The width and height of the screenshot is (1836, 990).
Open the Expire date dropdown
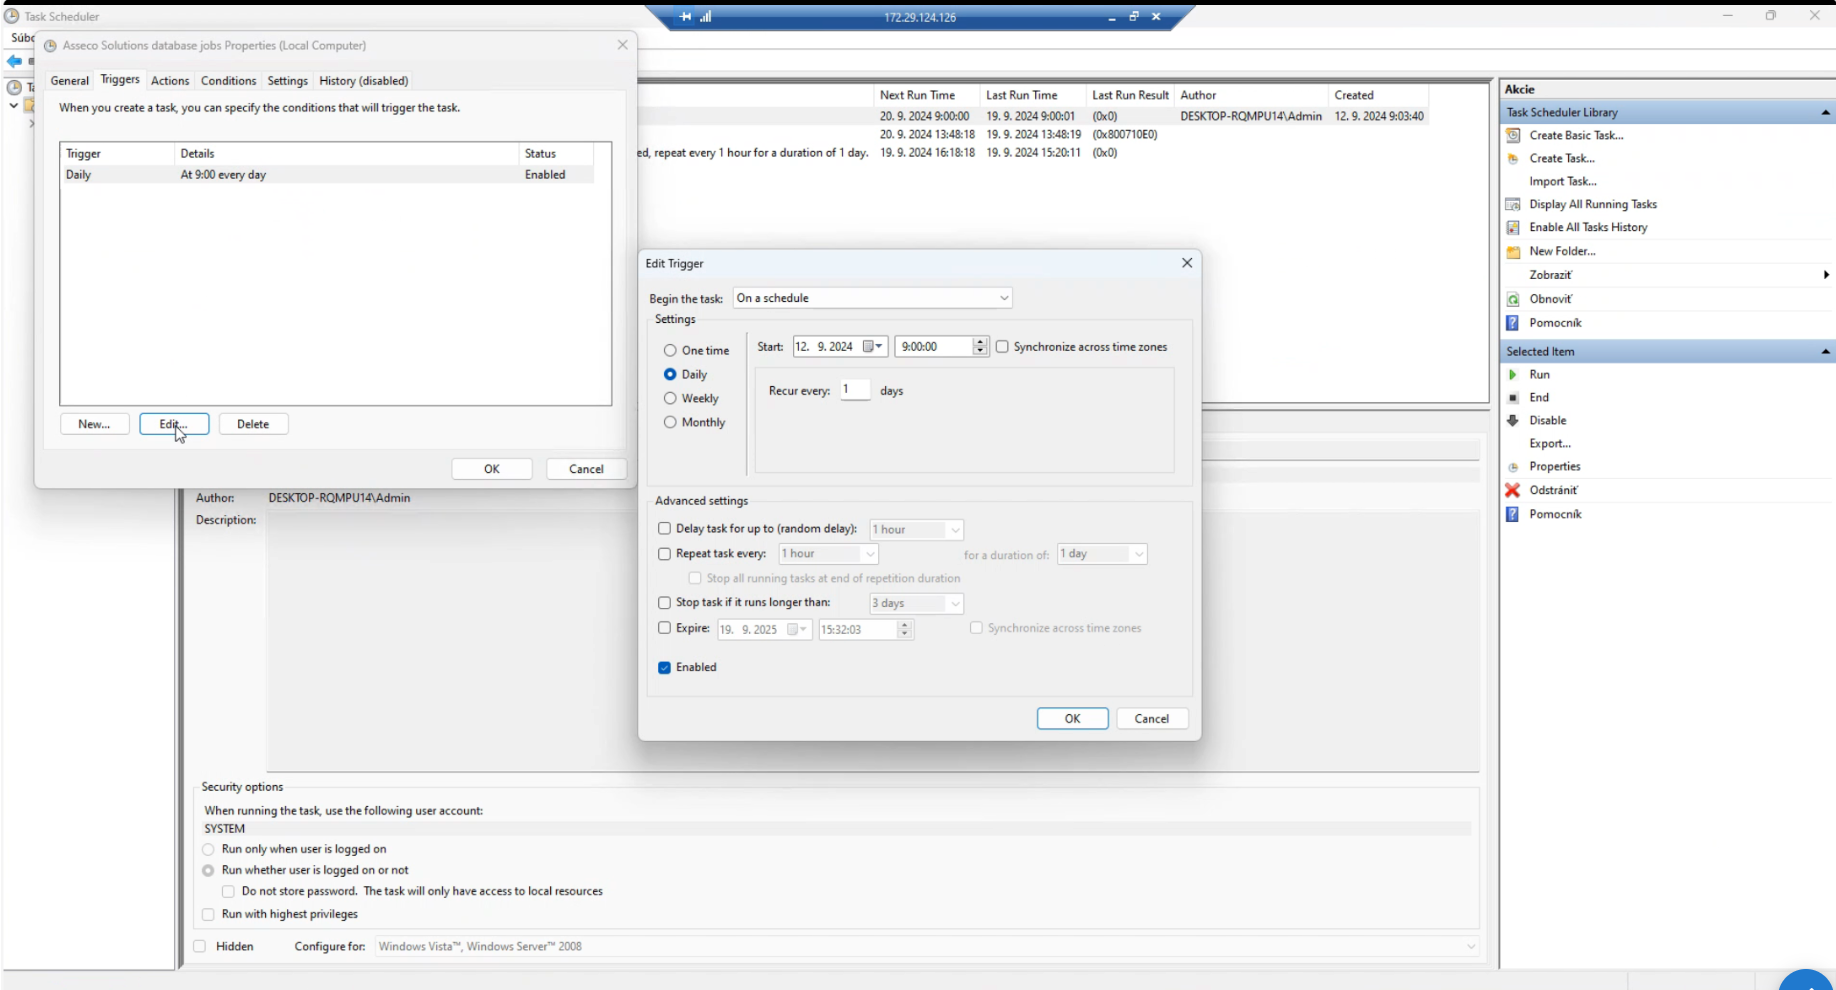point(798,629)
